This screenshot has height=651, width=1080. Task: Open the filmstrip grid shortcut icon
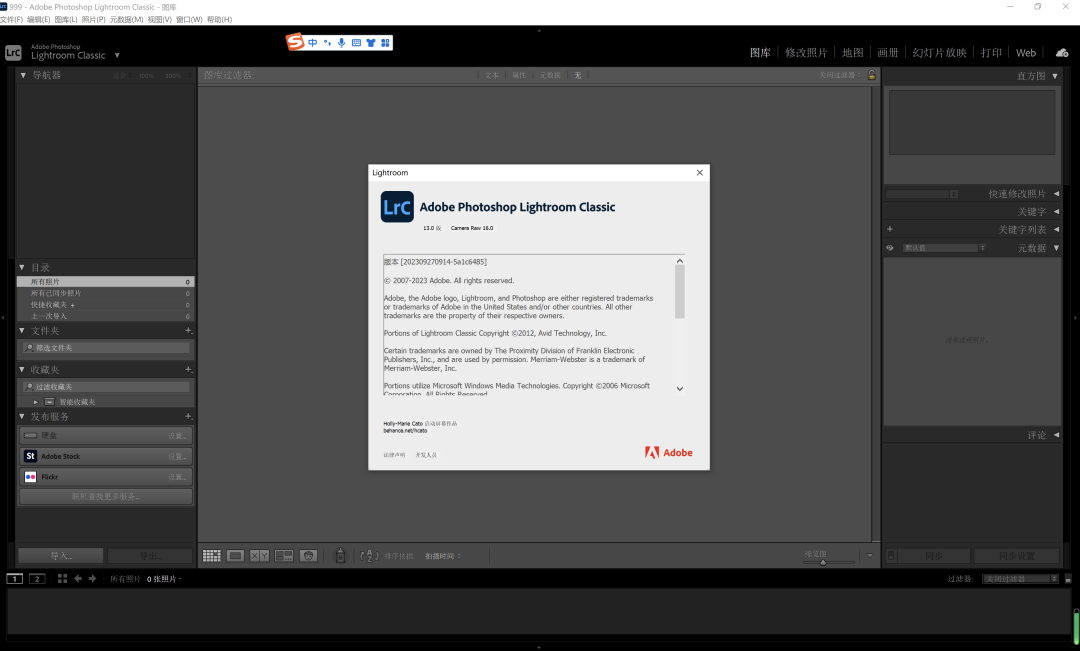coord(62,579)
